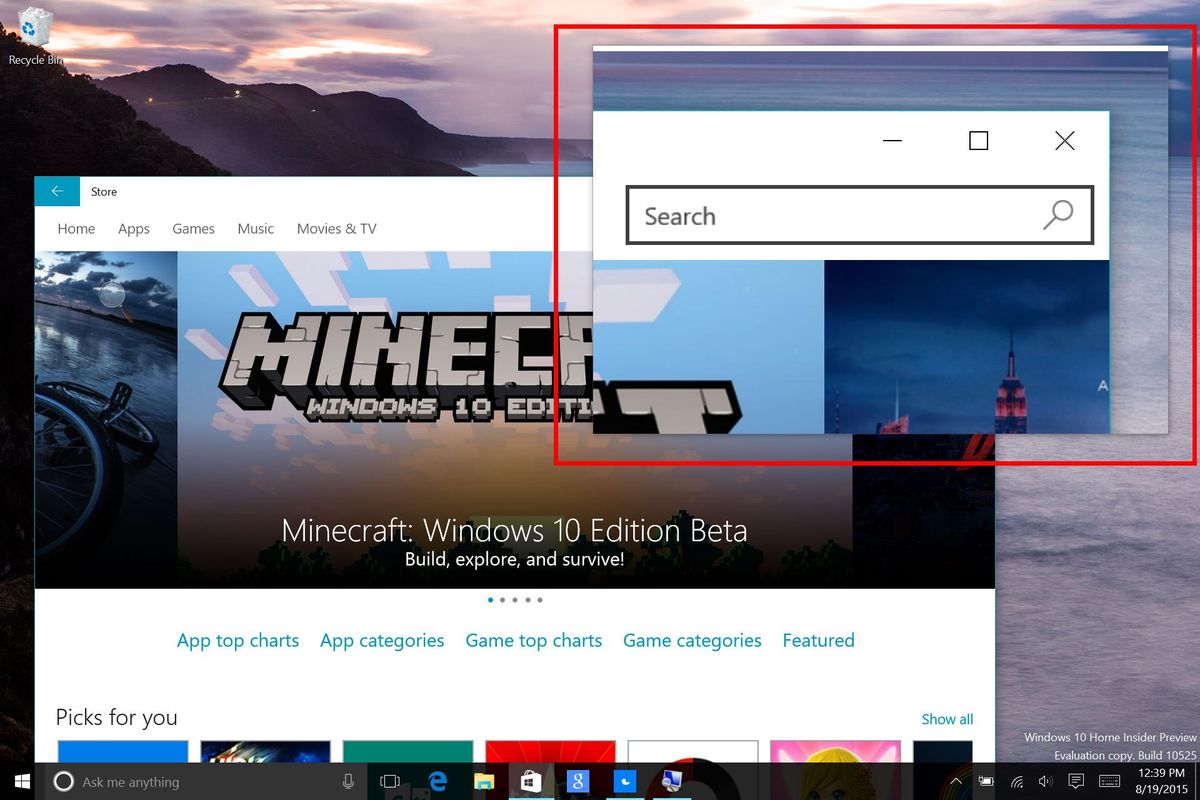This screenshot has width=1200, height=800.
Task: Switch to the Games tab in Store
Action: [x=193, y=228]
